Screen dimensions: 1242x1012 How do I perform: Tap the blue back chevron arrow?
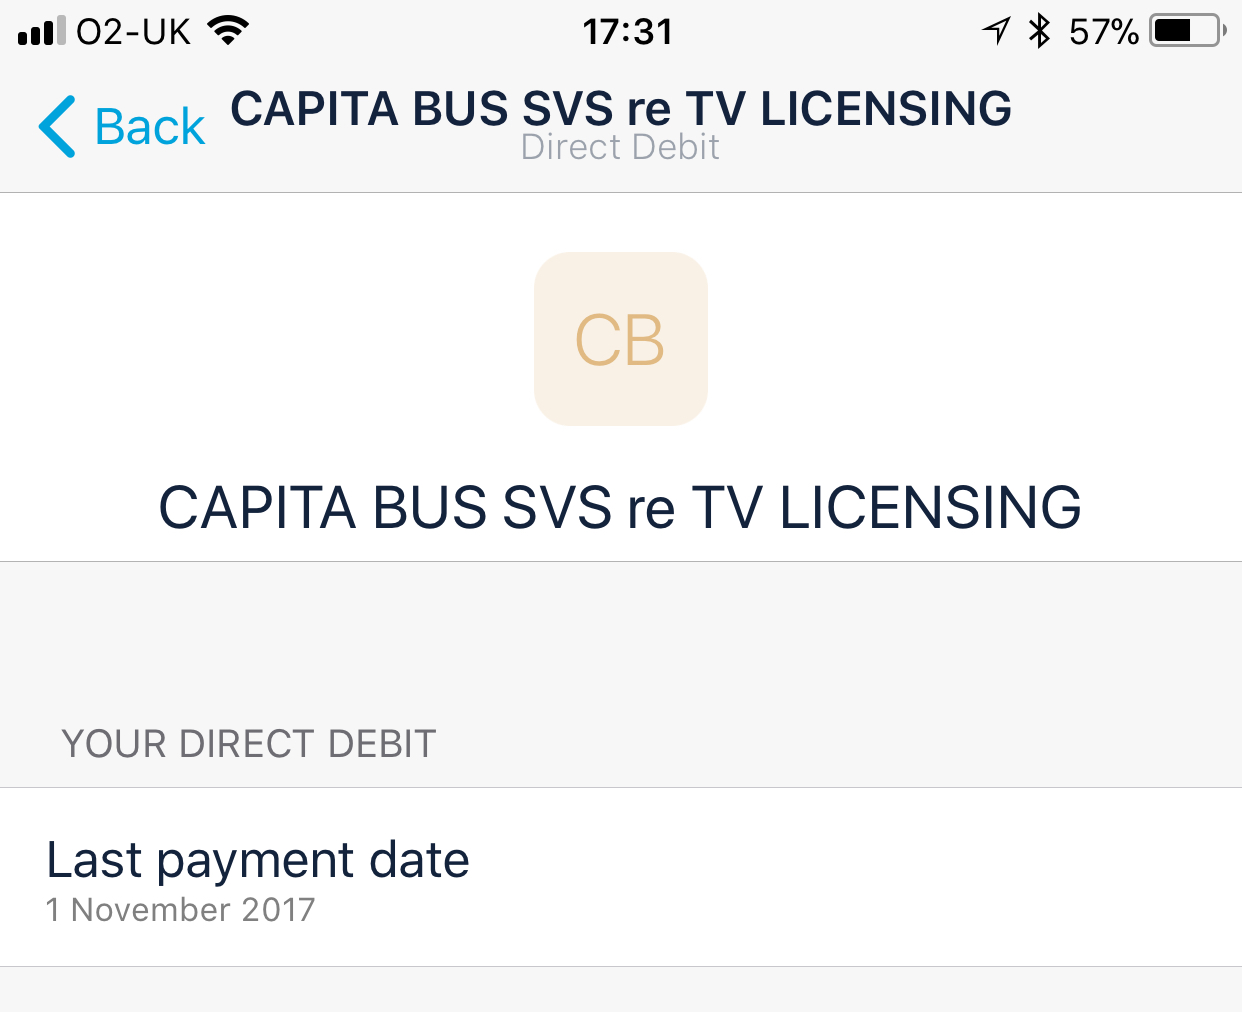pyautogui.click(x=57, y=127)
